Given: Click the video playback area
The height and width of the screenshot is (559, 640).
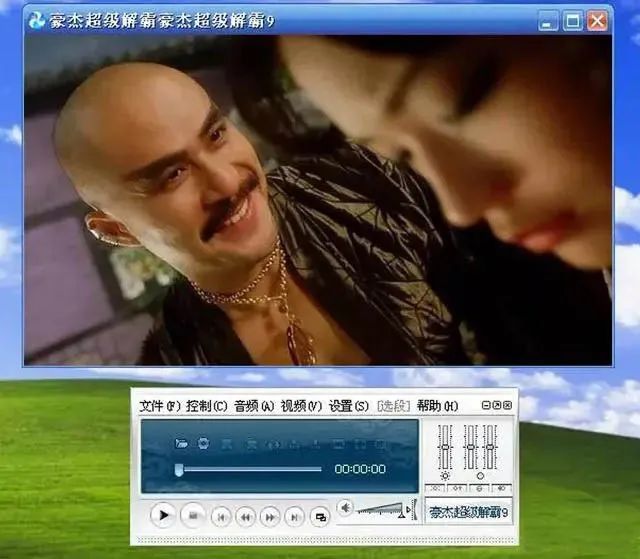Looking at the screenshot, I should pos(318,200).
